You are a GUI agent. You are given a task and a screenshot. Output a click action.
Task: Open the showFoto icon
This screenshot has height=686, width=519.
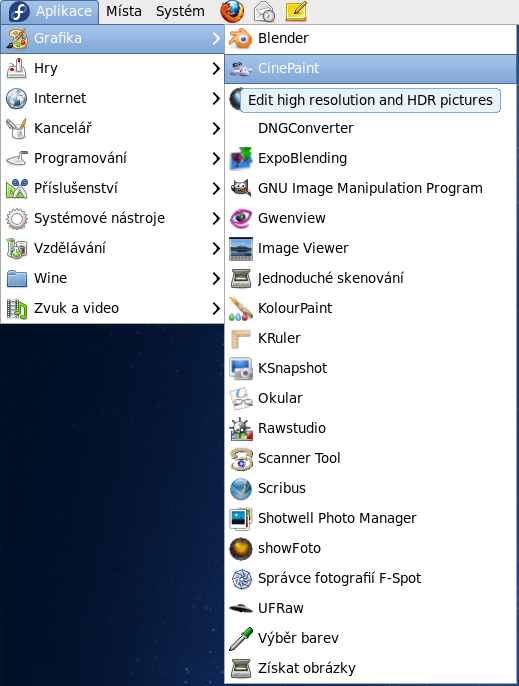(240, 548)
